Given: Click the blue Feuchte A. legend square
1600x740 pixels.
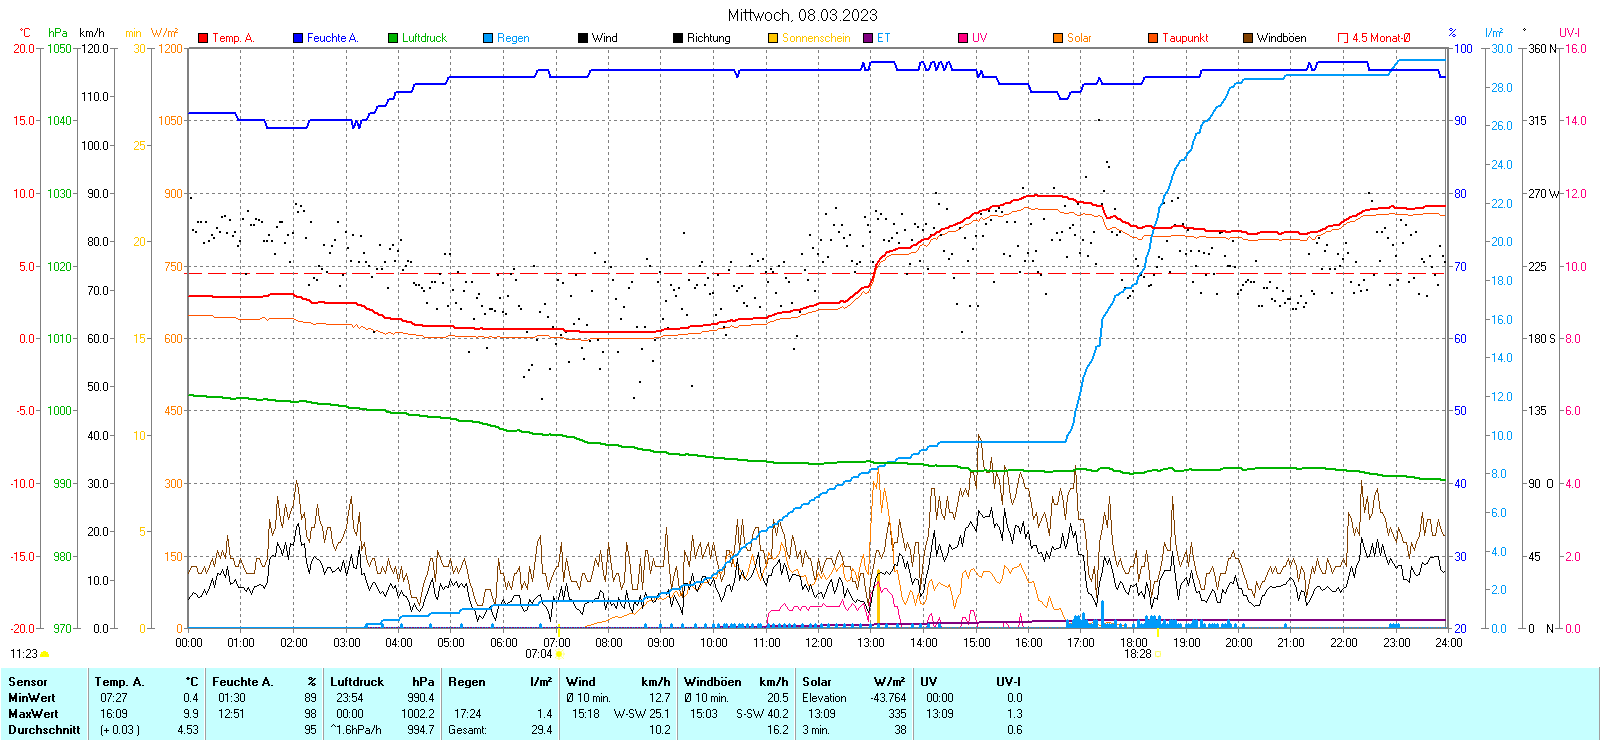Looking at the screenshot, I should 298,38.
